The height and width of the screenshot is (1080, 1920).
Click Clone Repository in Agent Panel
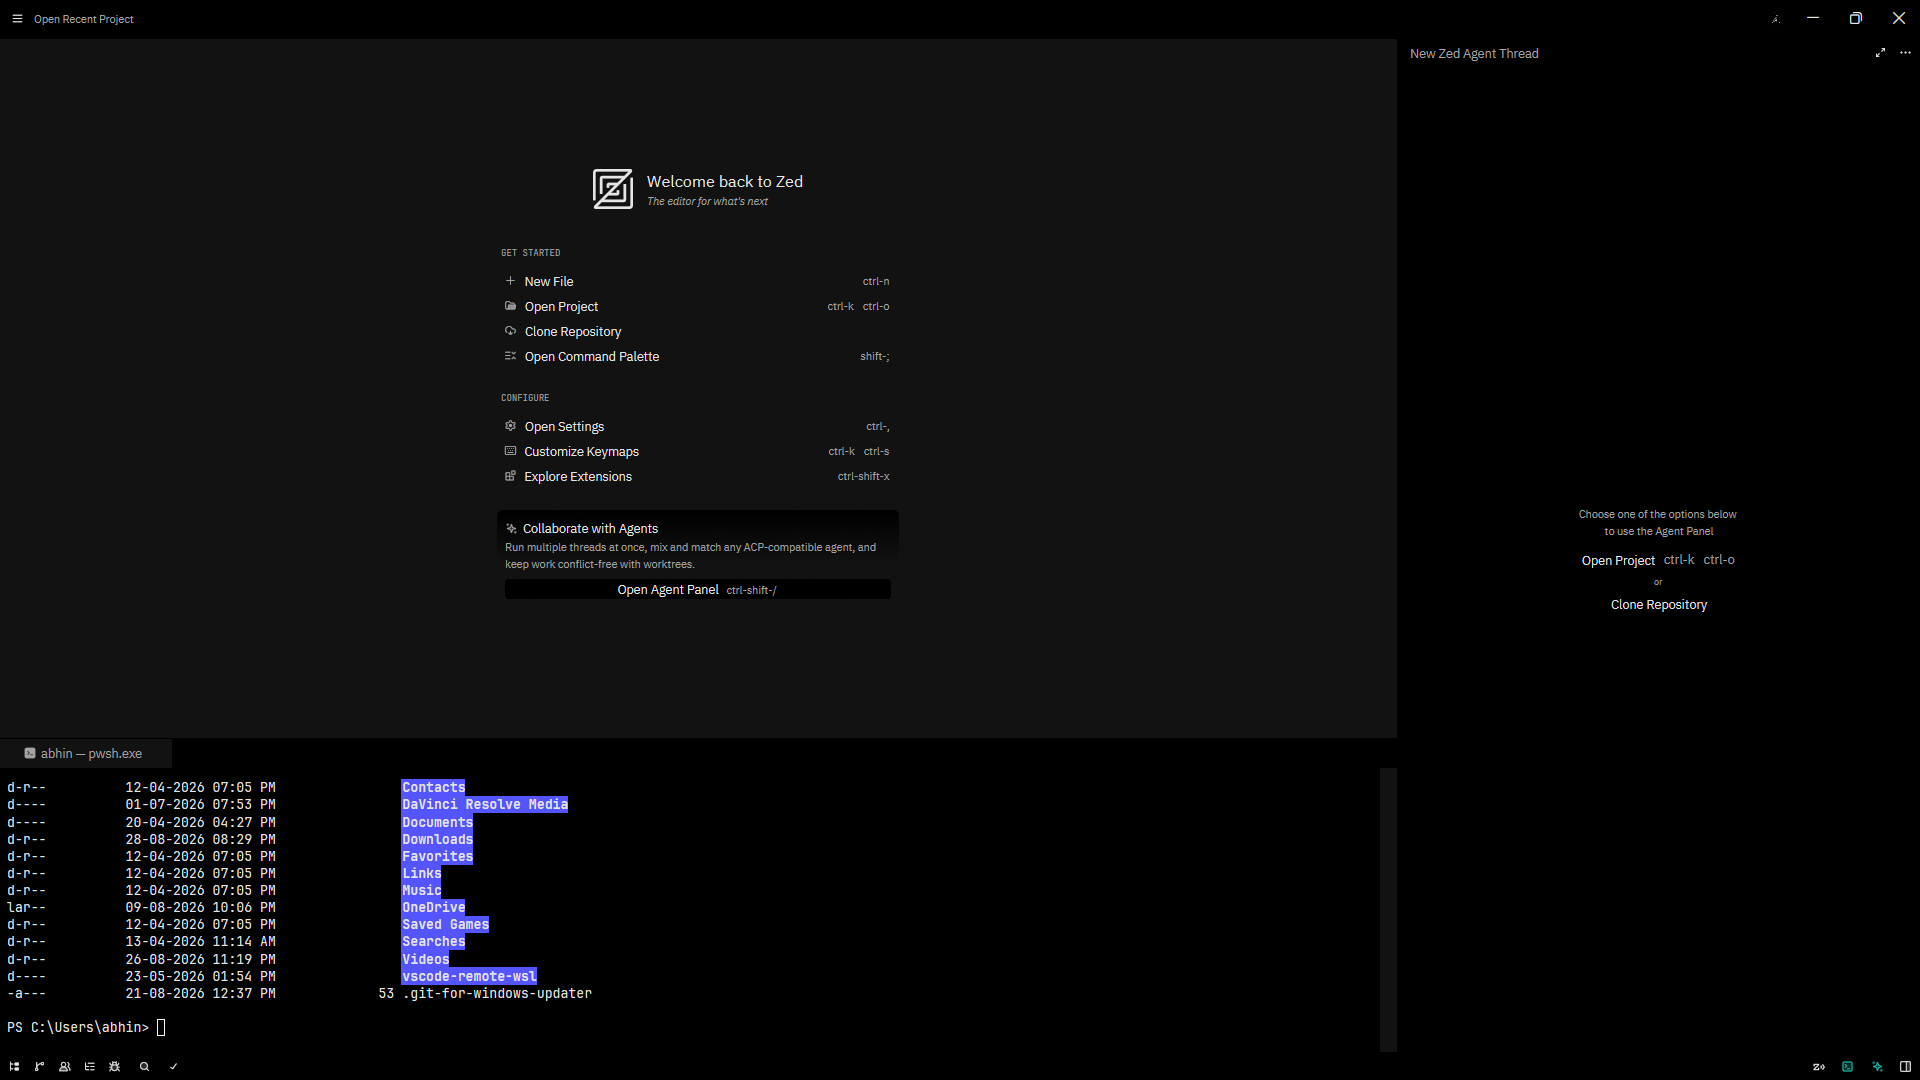(1659, 605)
